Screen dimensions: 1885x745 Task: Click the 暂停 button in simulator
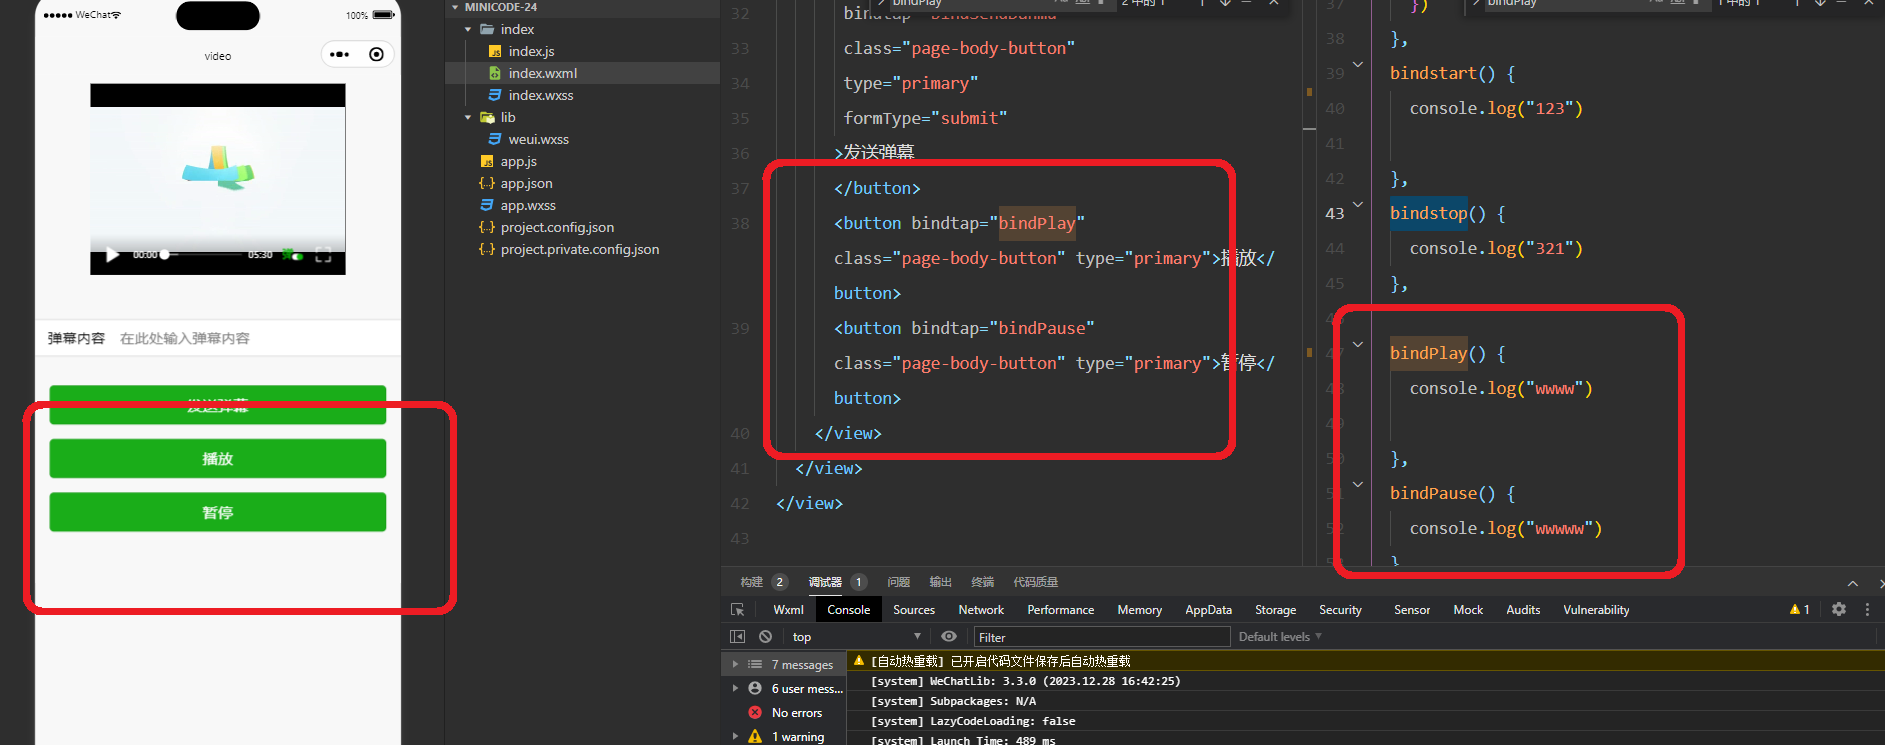point(218,512)
